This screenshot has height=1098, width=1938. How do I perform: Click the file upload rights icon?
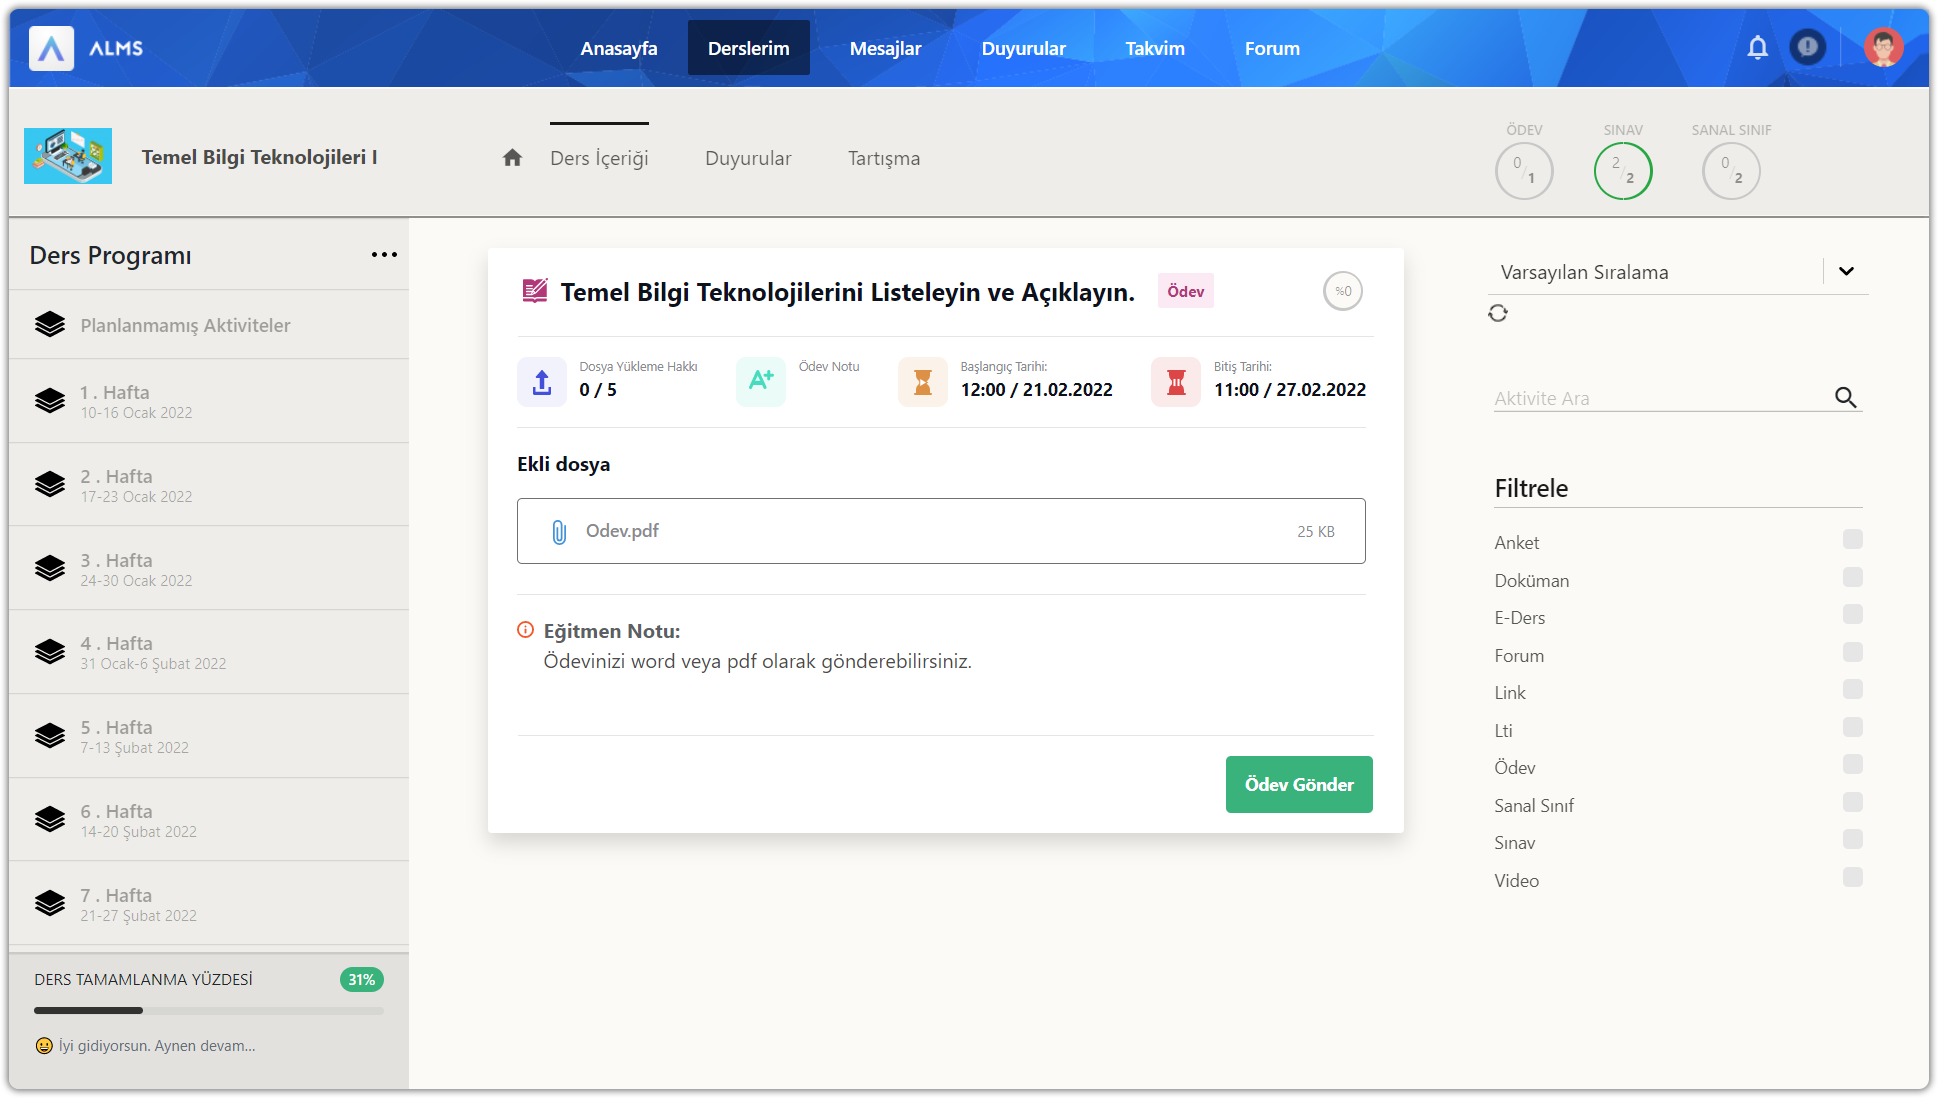point(542,382)
